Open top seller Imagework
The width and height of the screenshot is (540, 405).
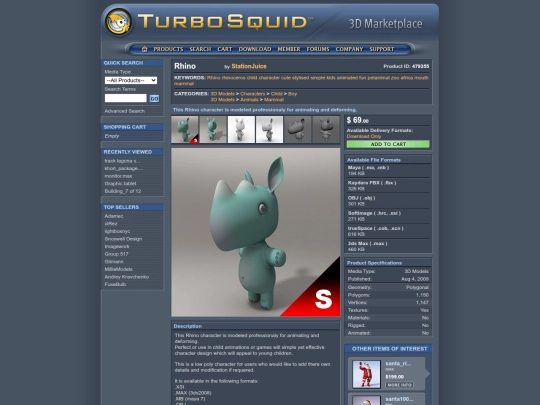click(x=117, y=246)
